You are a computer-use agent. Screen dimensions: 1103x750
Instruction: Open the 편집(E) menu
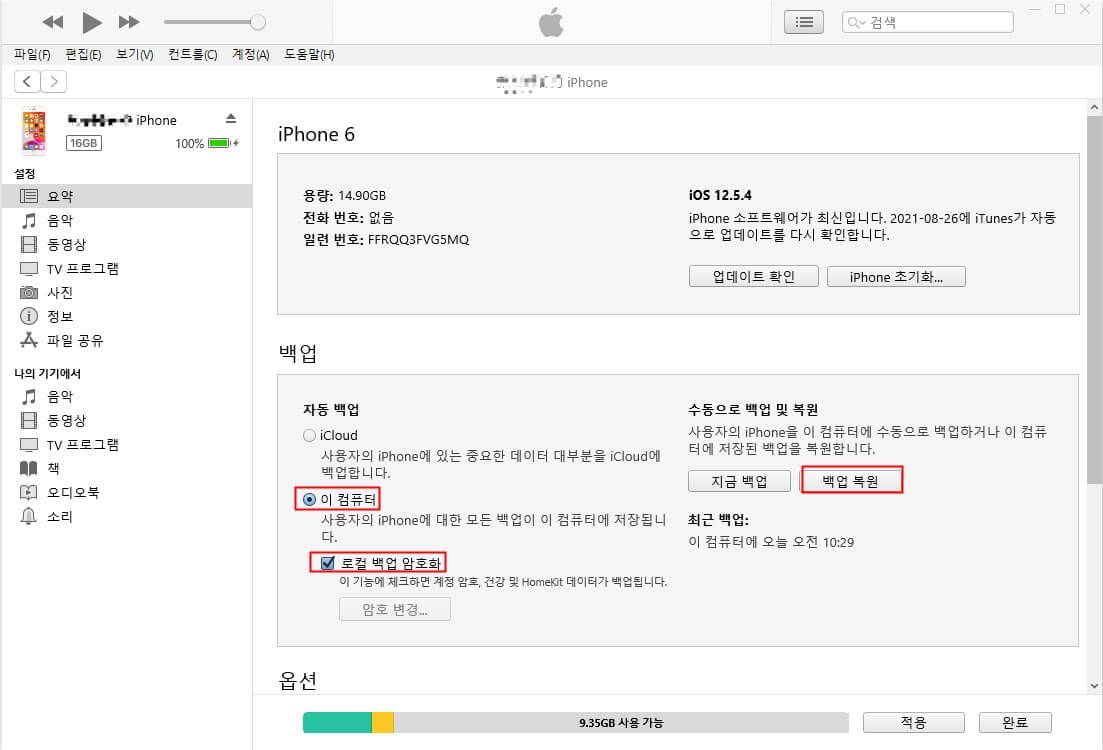[x=83, y=54]
